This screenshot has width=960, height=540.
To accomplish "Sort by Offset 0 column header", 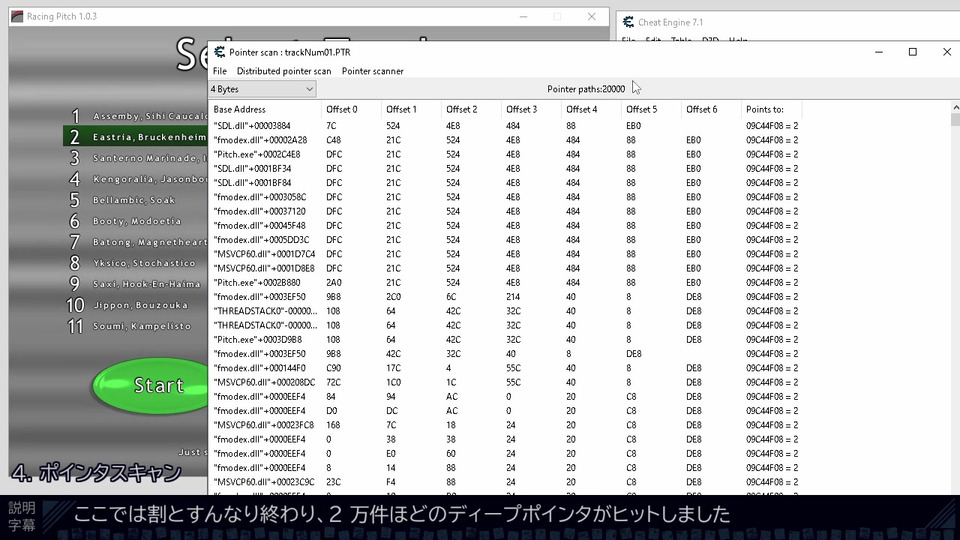I will coord(351,110).
